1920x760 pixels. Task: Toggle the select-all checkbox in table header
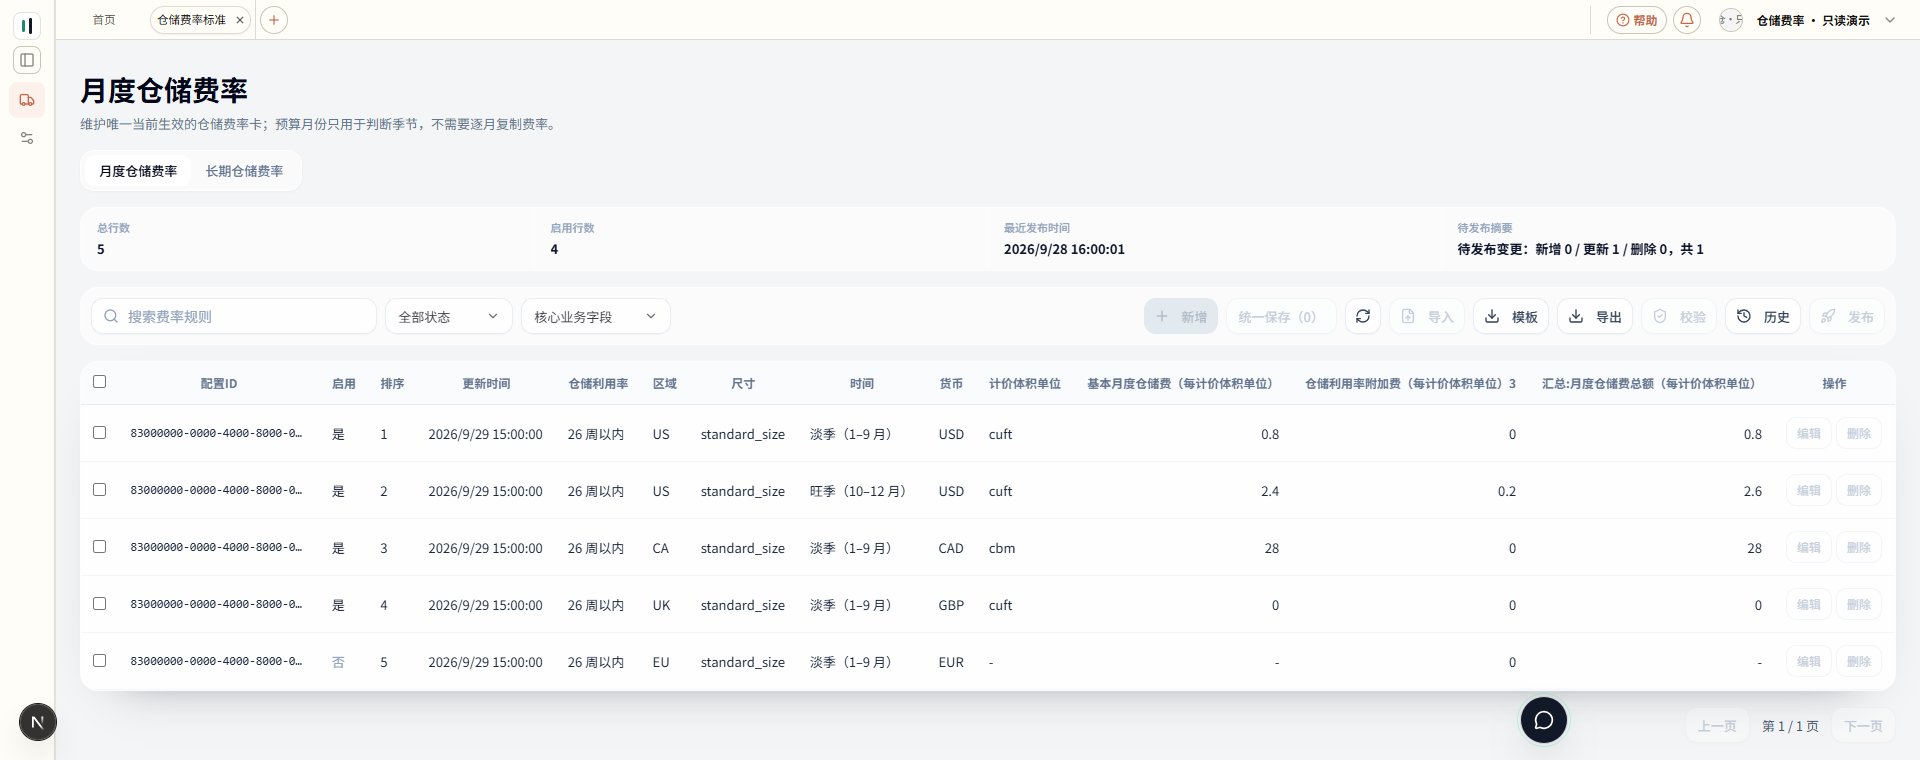point(99,381)
